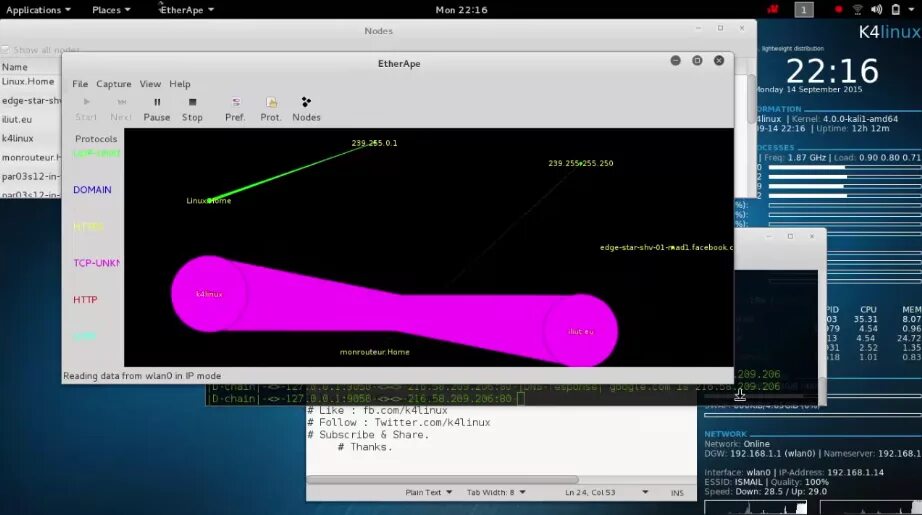This screenshot has width=922, height=515.
Task: Open the Pref. preferences toolbar icon
Action: coord(235,109)
